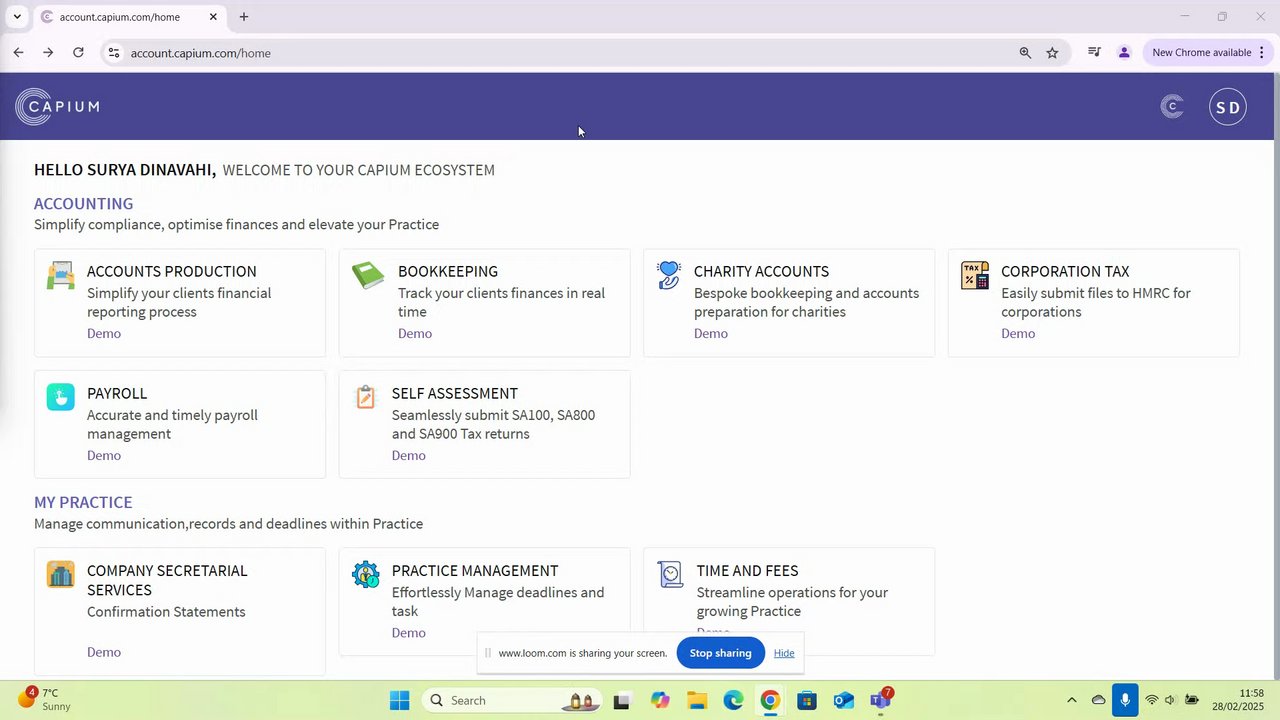This screenshot has width=1280, height=720.
Task: Open the Demo link under Bookkeeping
Action: pyautogui.click(x=415, y=334)
